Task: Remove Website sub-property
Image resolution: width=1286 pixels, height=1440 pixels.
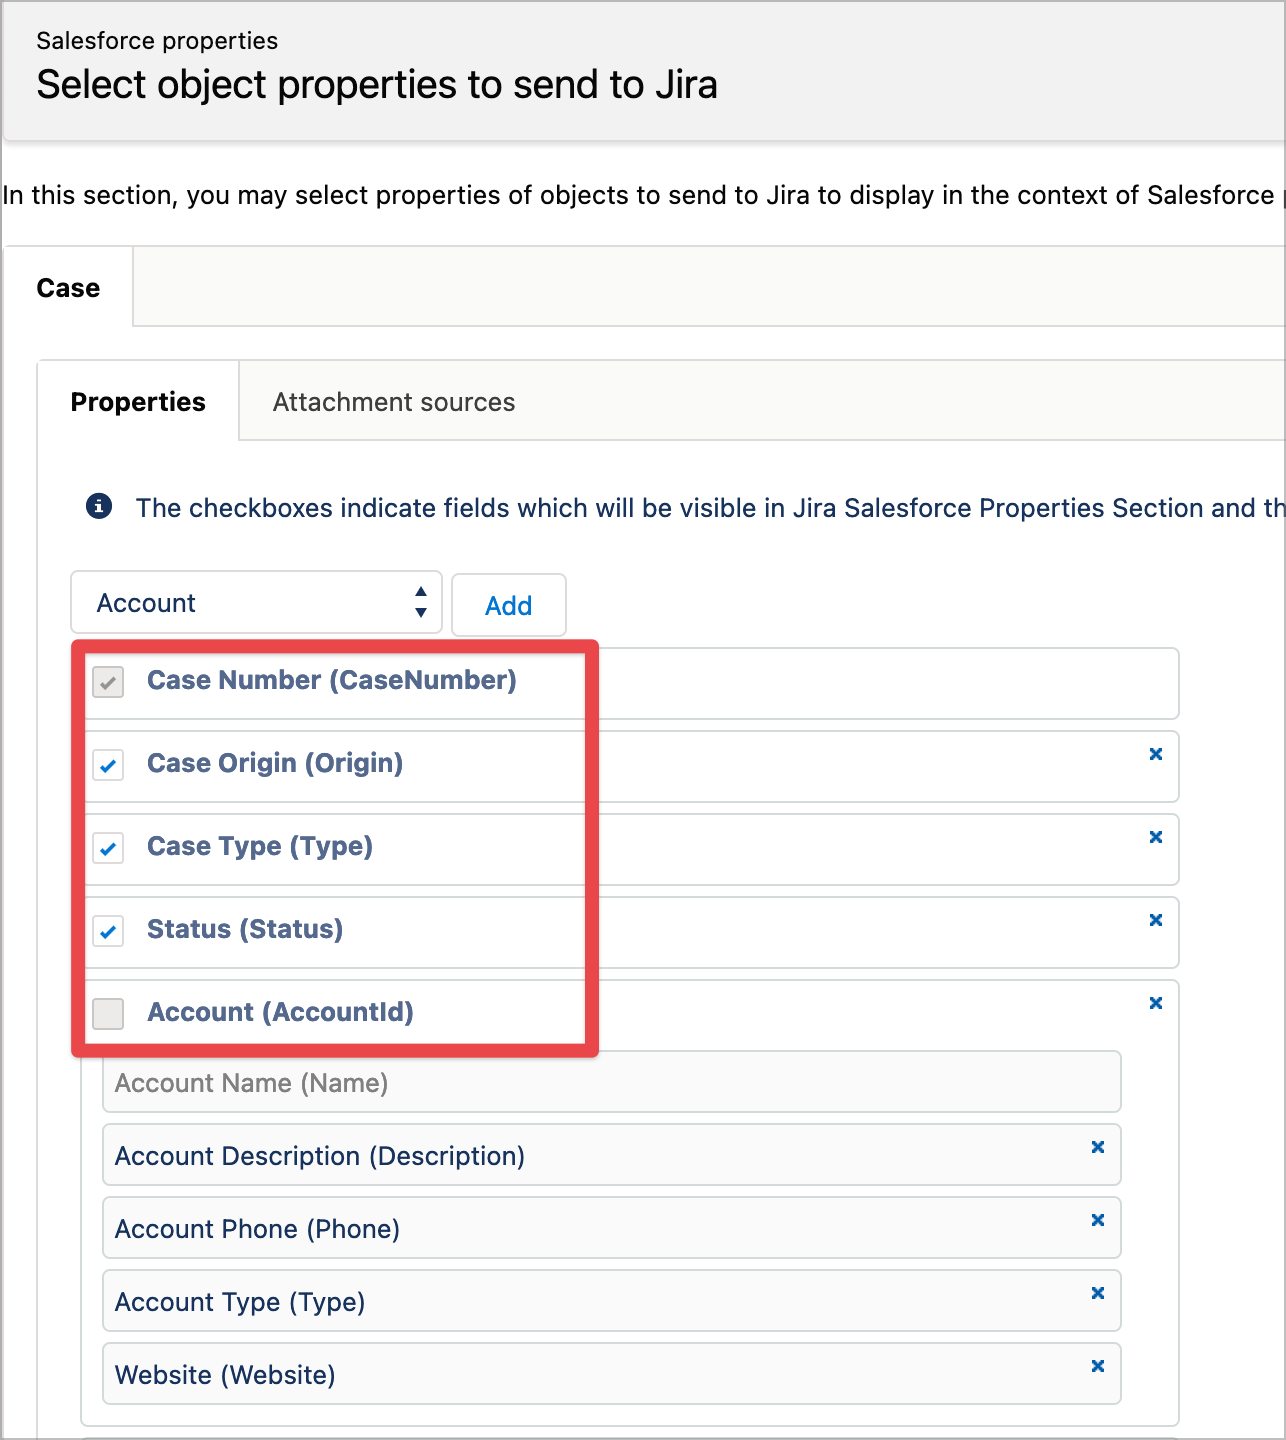Action: [x=1097, y=1366]
